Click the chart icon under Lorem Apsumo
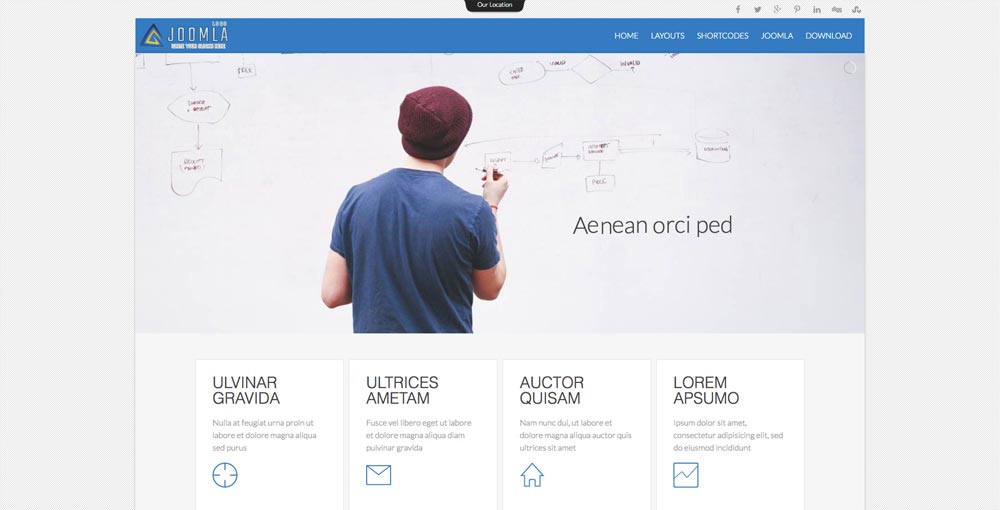The width and height of the screenshot is (1000, 510). point(686,475)
